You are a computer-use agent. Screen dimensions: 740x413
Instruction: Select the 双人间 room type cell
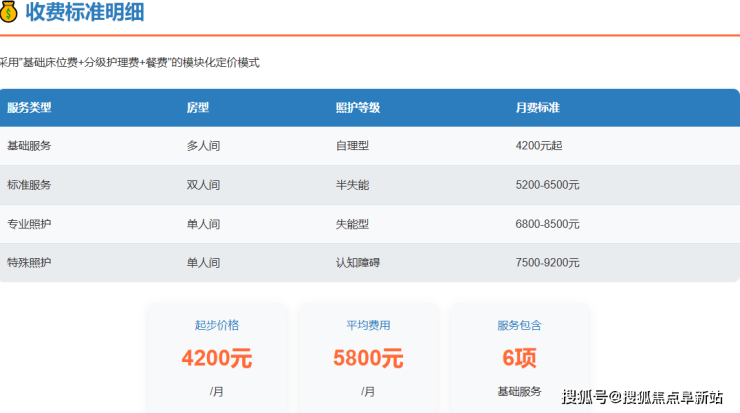click(x=203, y=185)
